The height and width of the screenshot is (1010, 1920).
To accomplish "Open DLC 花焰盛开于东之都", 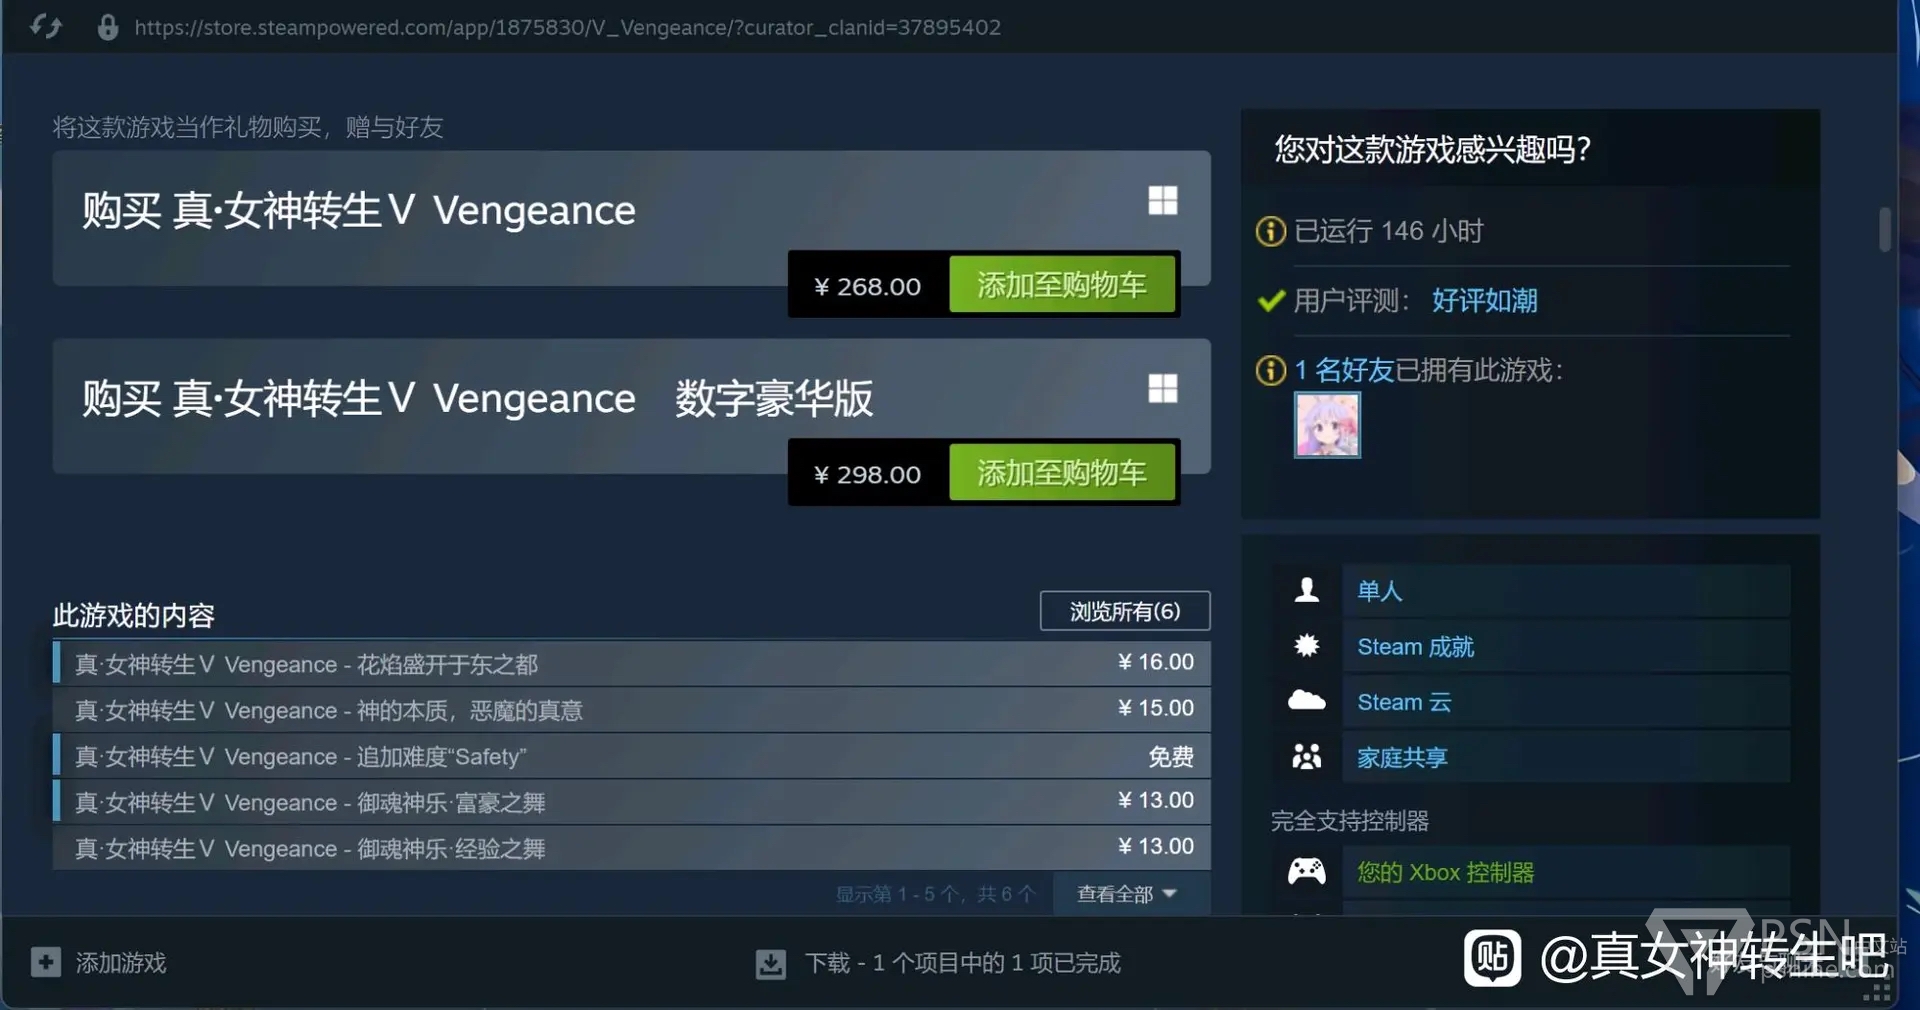I will (x=631, y=663).
